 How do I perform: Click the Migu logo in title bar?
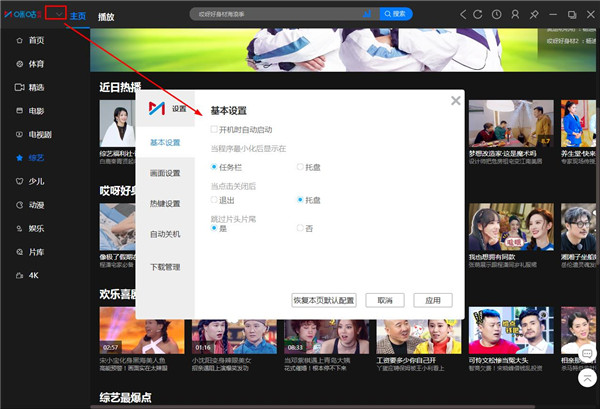23,15
